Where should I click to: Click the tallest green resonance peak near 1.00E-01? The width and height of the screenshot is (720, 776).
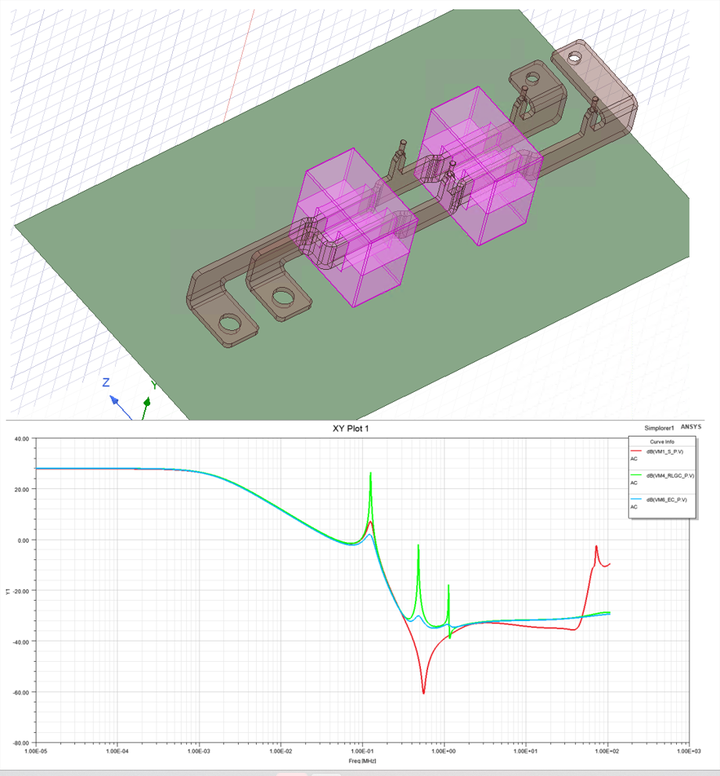pyautogui.click(x=371, y=475)
